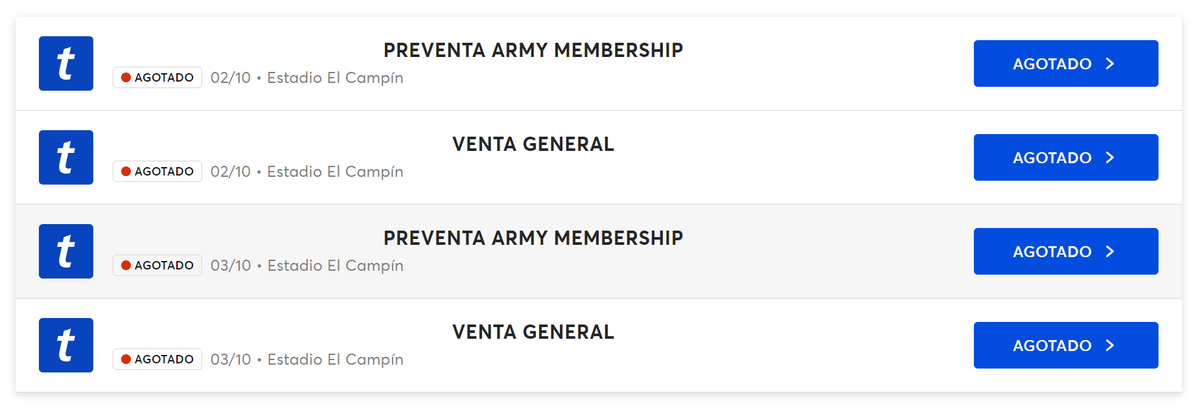Select the 03/10 Preventa Army Membership title

point(533,239)
